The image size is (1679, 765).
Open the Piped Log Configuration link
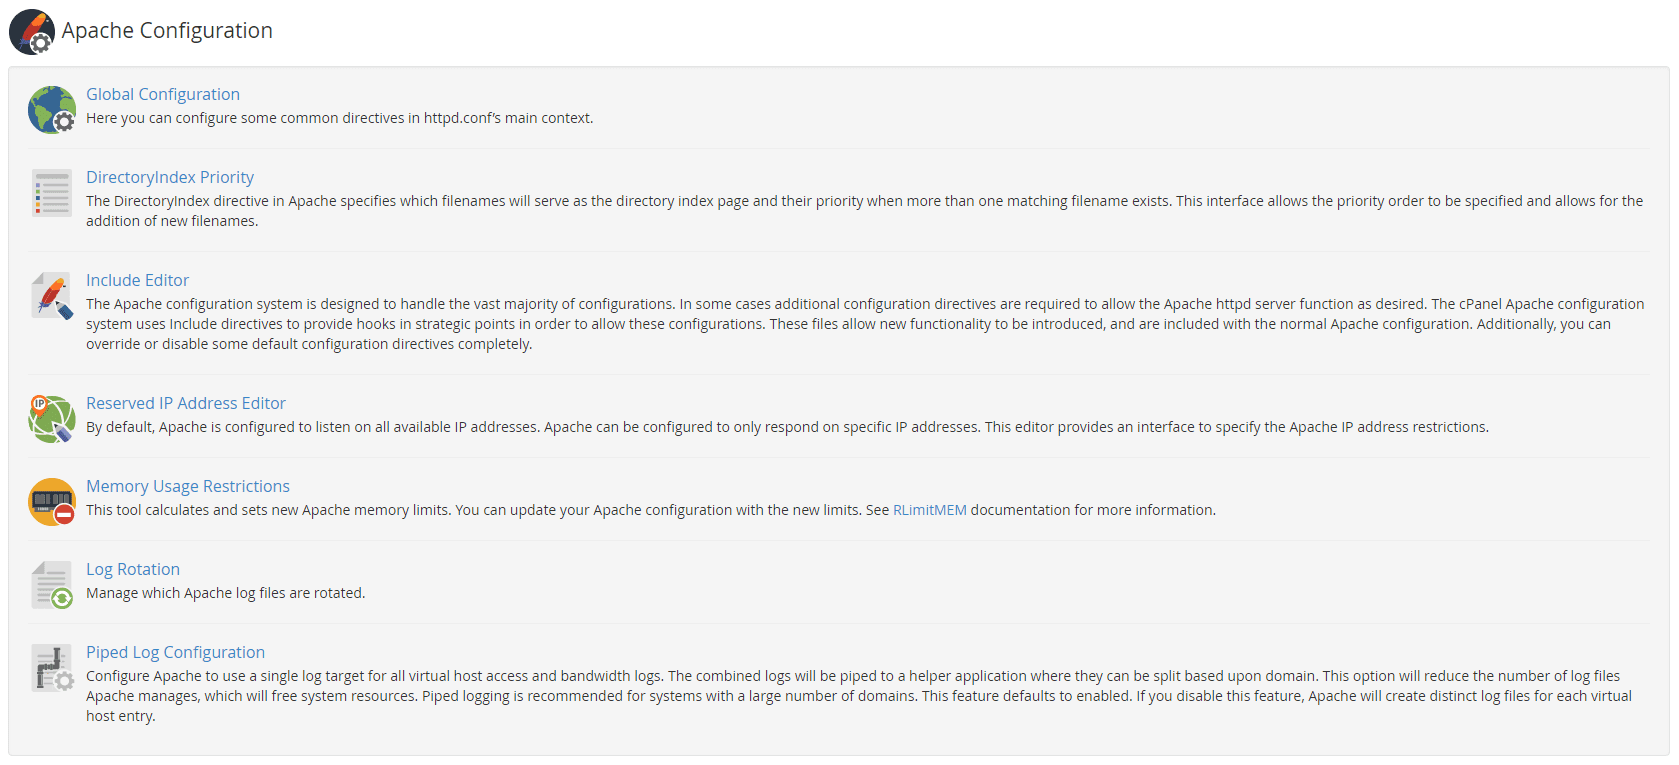click(x=175, y=652)
